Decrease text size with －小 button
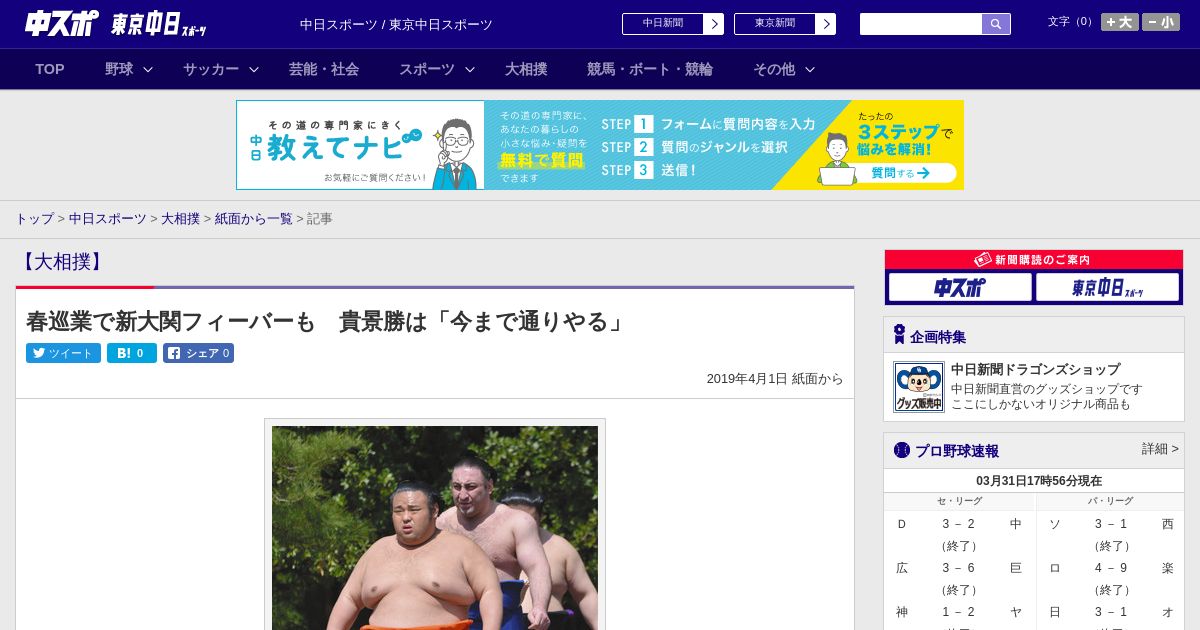1200x630 pixels. 1161,22
